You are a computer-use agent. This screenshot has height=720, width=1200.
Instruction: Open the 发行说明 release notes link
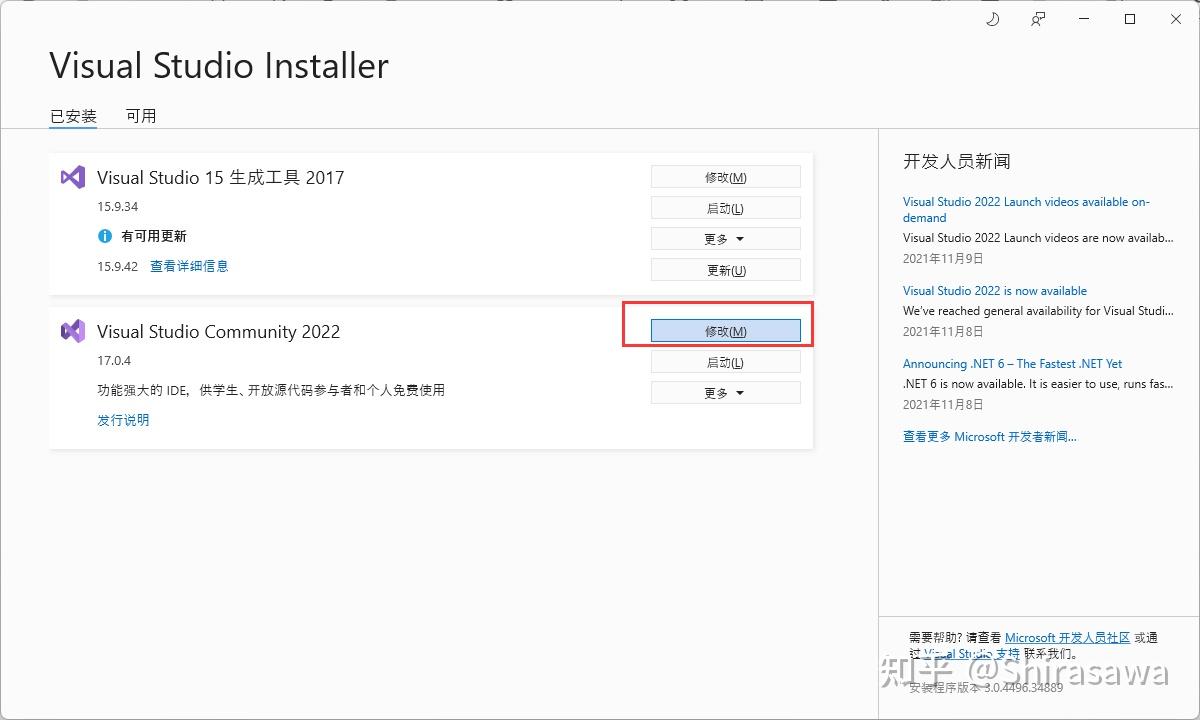click(123, 420)
